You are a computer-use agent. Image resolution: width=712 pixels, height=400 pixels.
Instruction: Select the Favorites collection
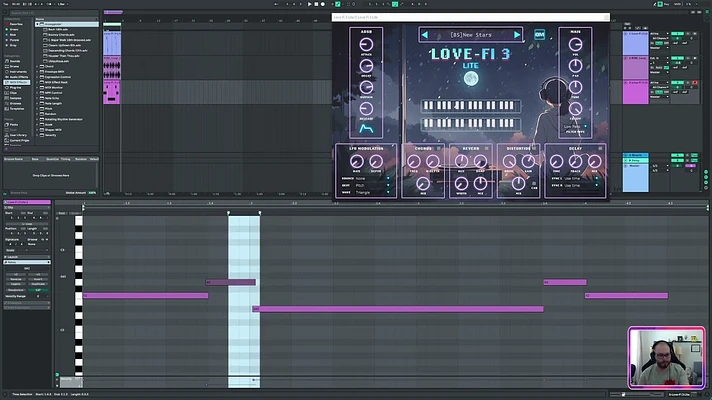[x=14, y=24]
